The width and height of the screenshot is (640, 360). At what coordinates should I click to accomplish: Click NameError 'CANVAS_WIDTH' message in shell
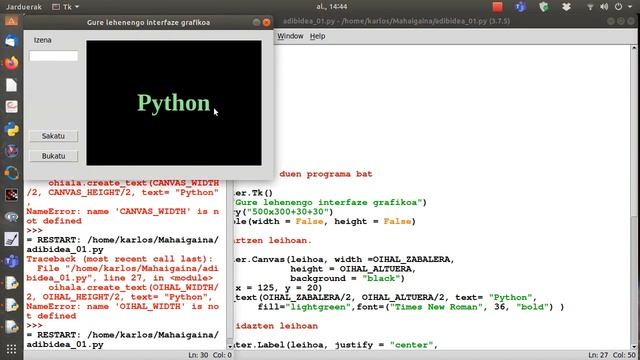click(x=122, y=216)
